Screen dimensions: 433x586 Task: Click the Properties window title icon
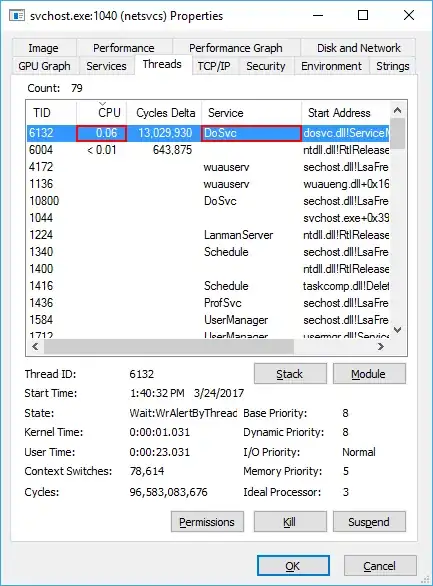click(x=16, y=16)
